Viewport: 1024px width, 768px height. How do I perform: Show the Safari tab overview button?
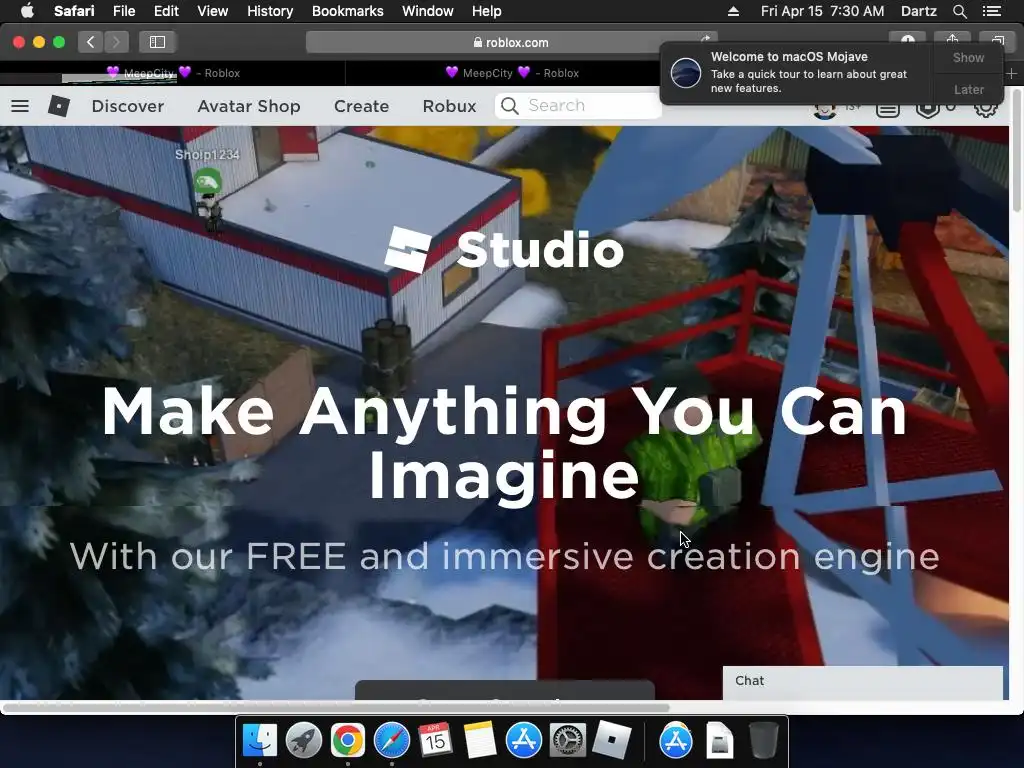997,39
